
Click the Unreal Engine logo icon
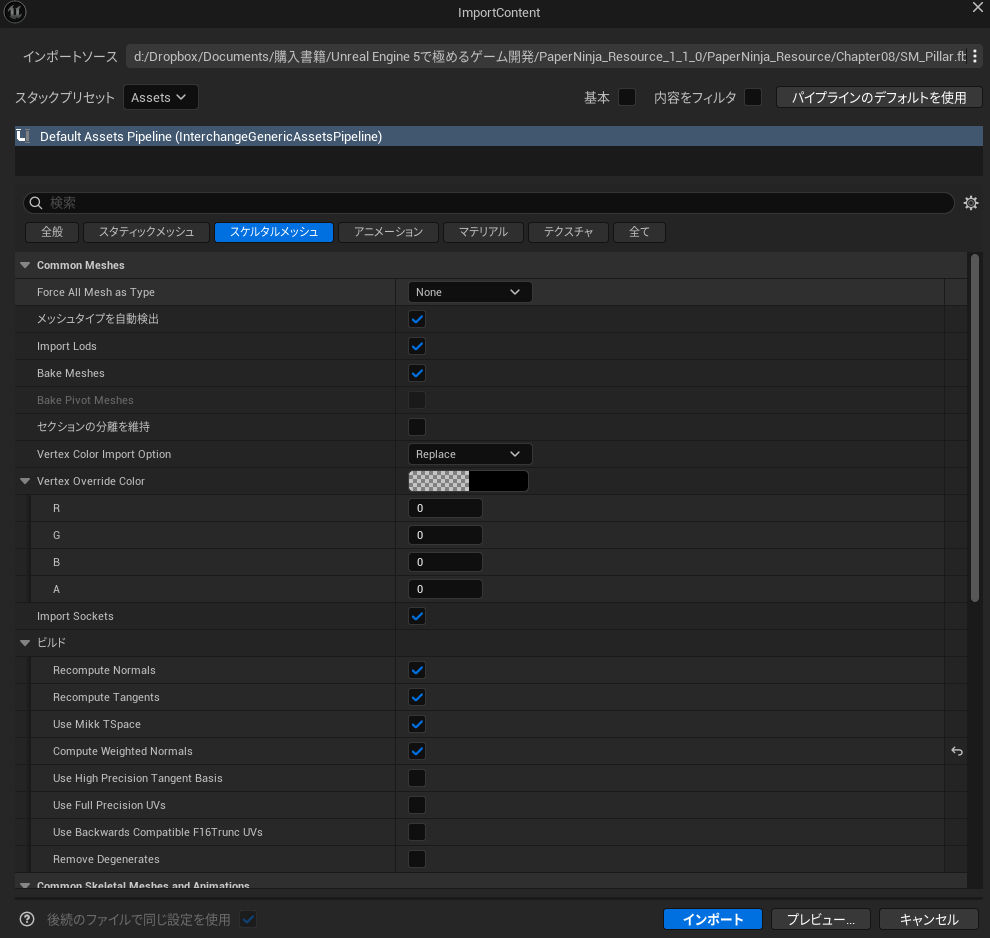coord(16,13)
